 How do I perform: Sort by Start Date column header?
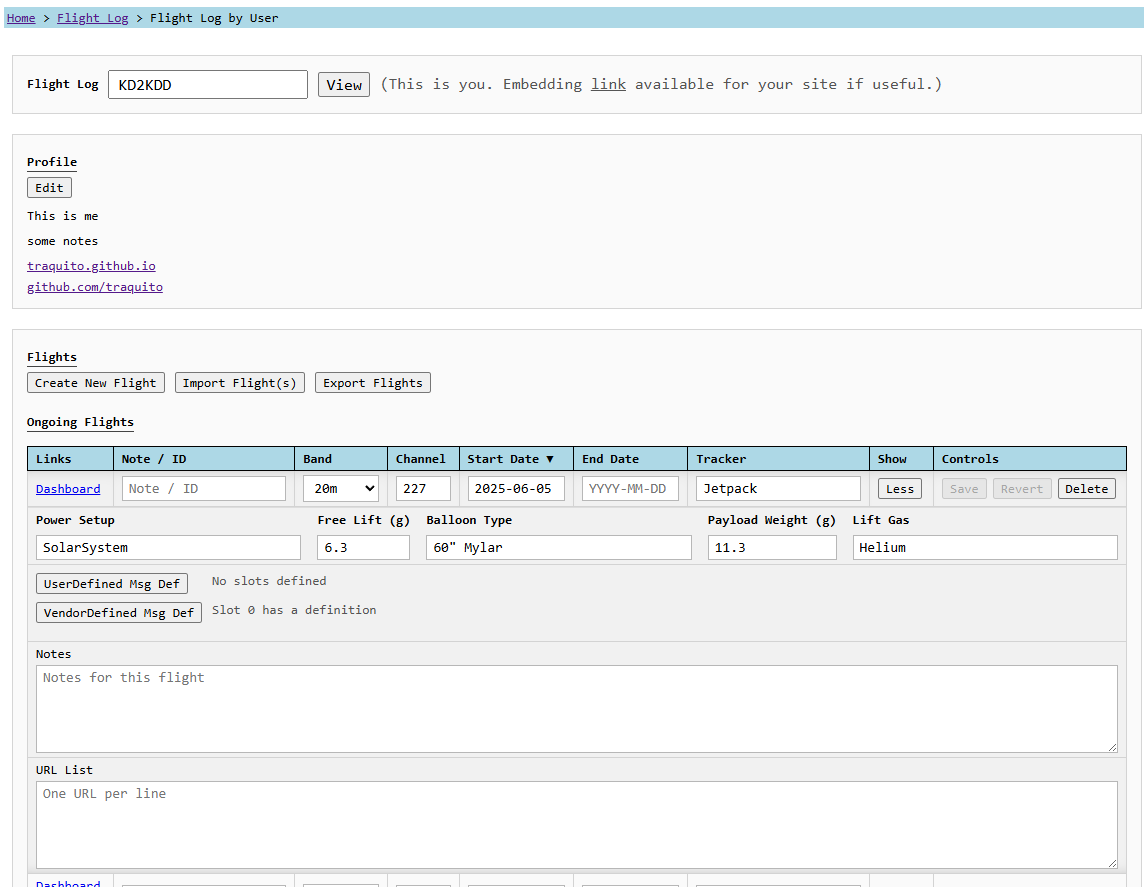pos(510,459)
